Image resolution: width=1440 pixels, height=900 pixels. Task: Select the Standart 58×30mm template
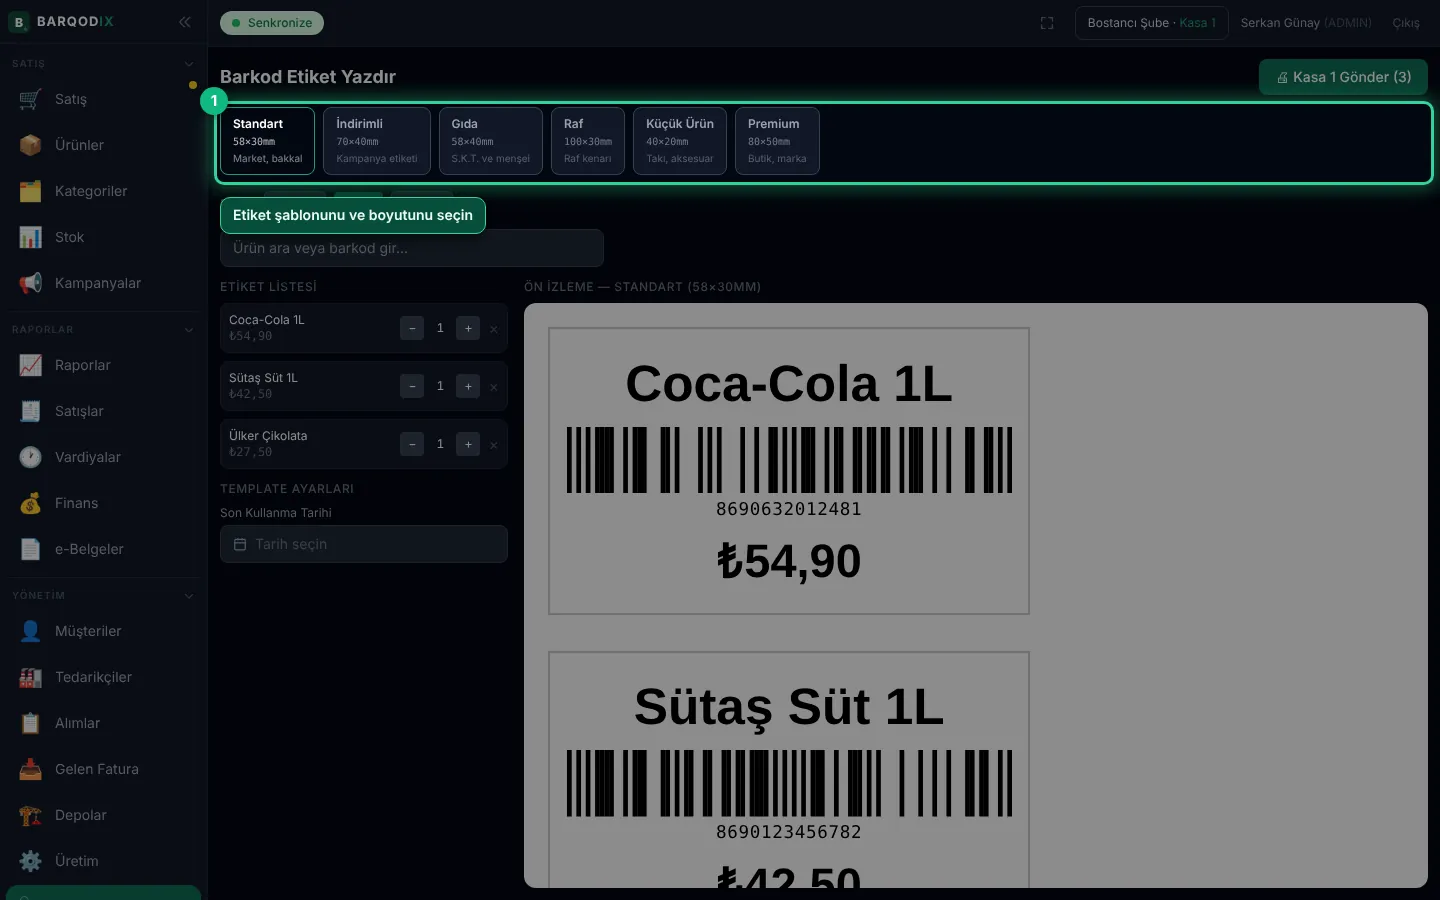(x=268, y=141)
